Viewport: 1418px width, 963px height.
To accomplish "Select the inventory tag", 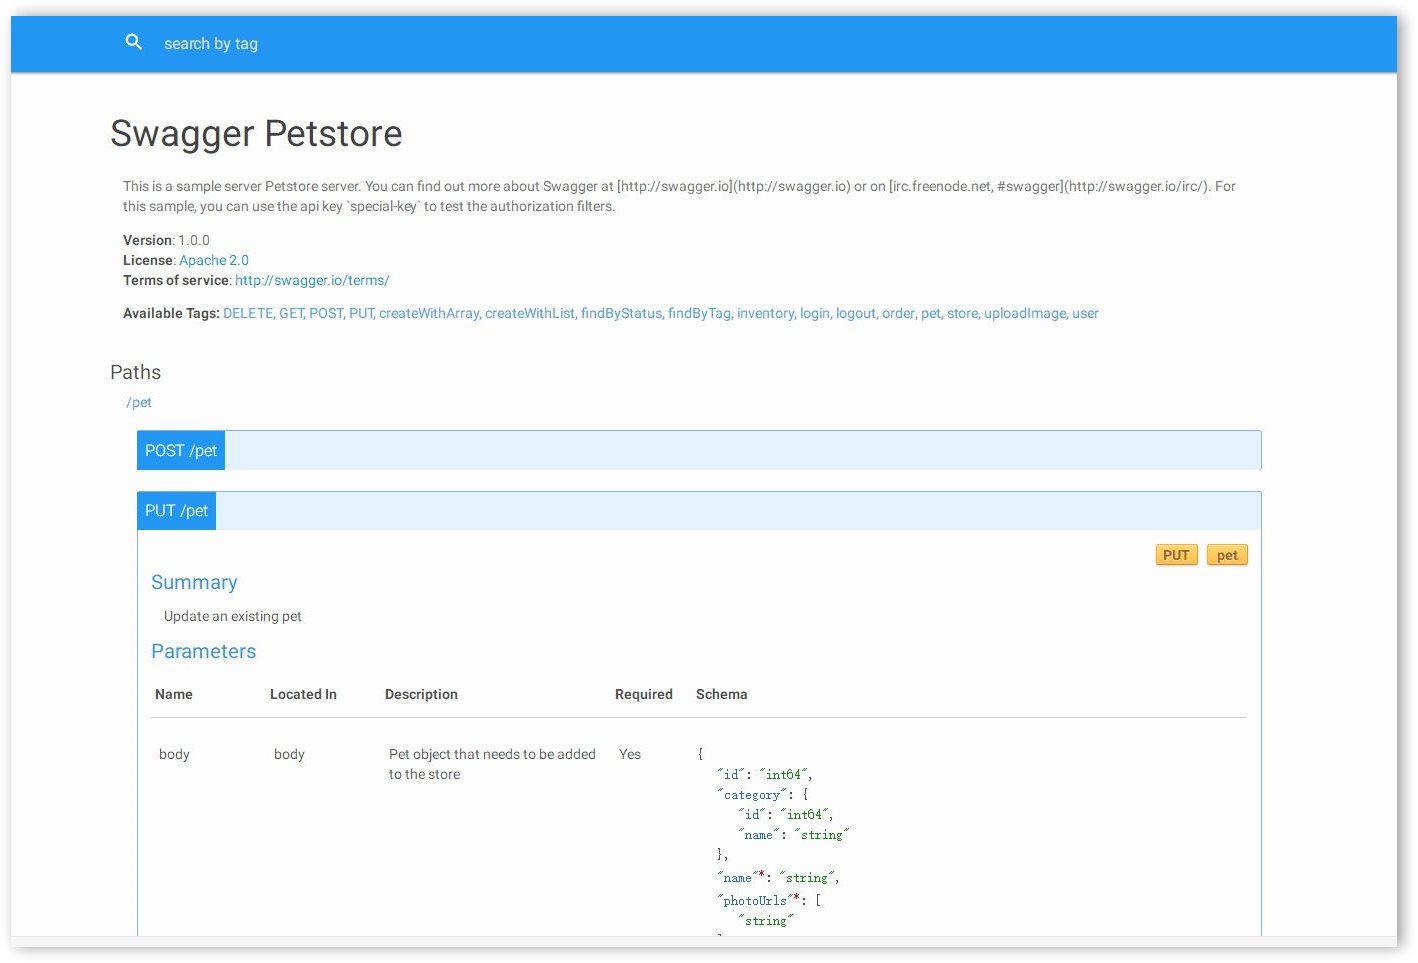I will coord(766,313).
